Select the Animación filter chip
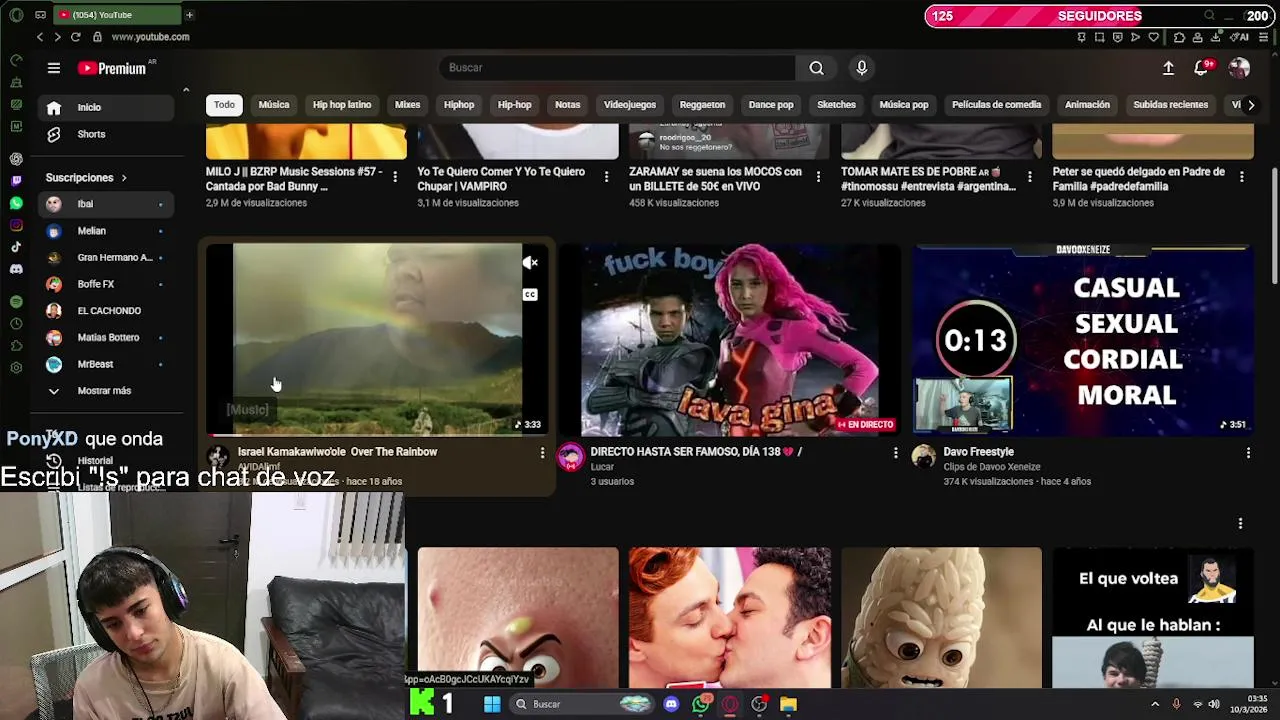The width and height of the screenshot is (1280, 720). coord(1087,105)
